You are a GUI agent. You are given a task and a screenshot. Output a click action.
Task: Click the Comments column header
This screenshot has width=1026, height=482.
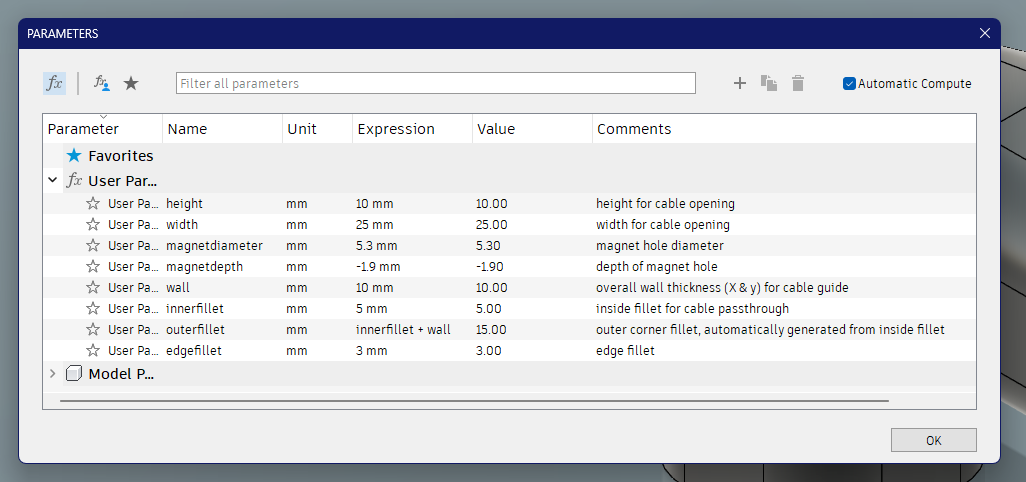pos(784,129)
